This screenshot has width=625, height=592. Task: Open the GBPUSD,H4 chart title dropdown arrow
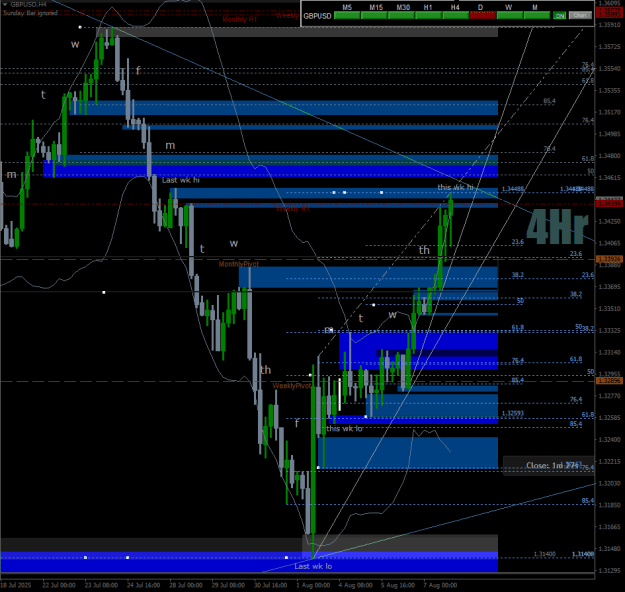pos(5,4)
